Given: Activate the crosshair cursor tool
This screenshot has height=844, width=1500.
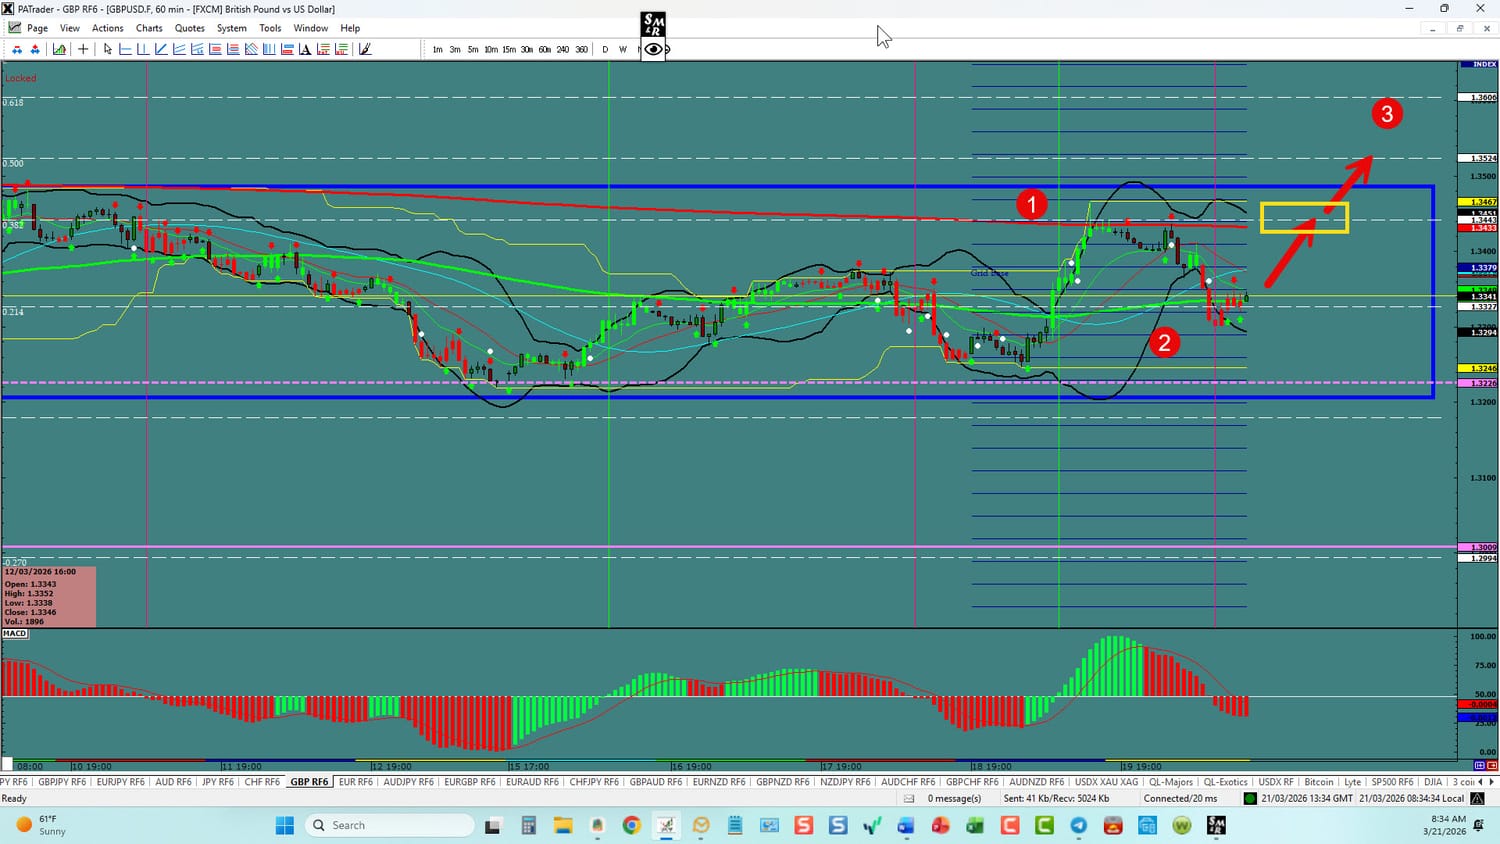Looking at the screenshot, I should [83, 49].
